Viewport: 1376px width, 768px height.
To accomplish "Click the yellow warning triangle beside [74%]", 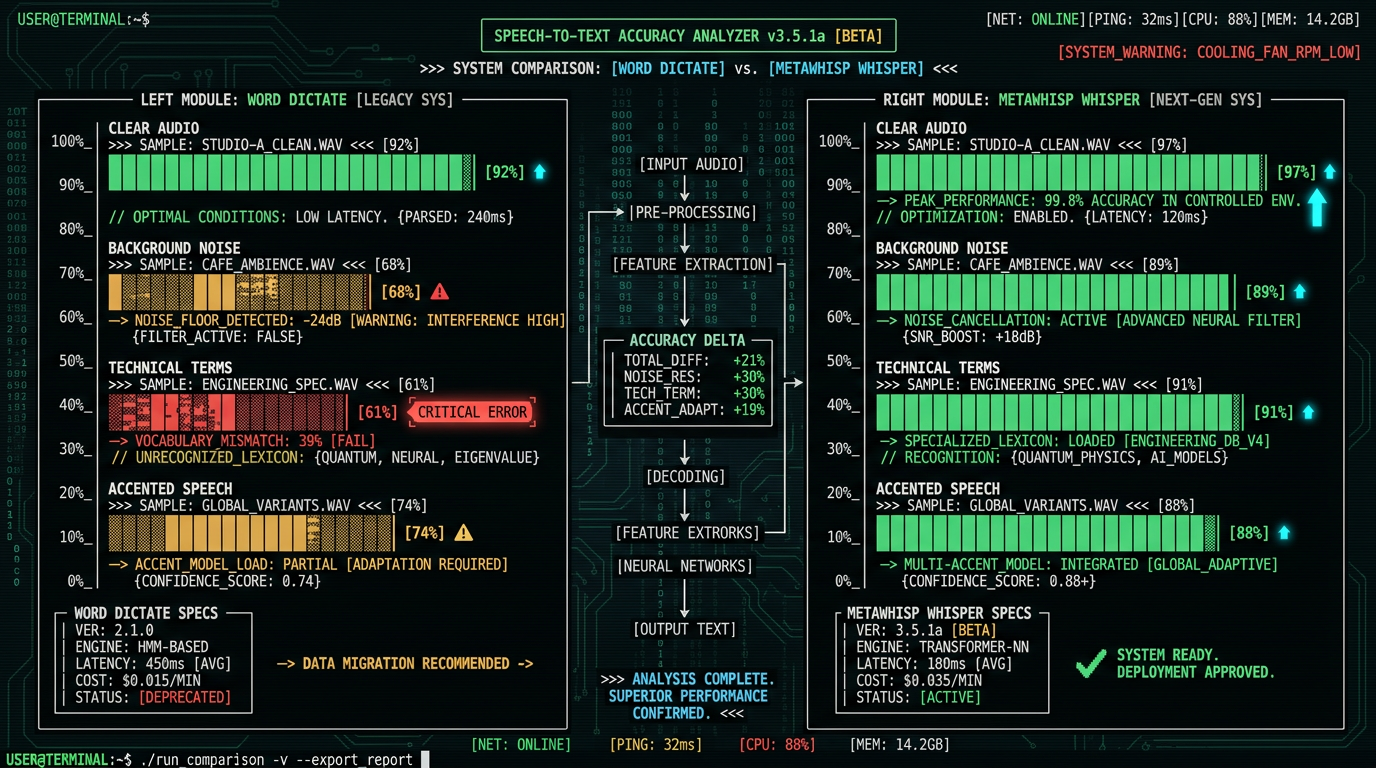I will click(463, 533).
